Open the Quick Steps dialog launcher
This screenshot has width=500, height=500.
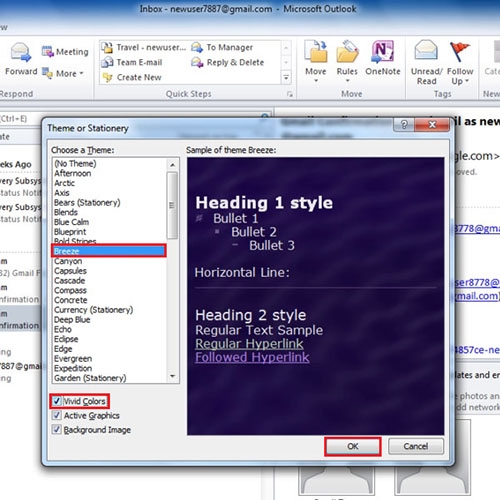(290, 94)
